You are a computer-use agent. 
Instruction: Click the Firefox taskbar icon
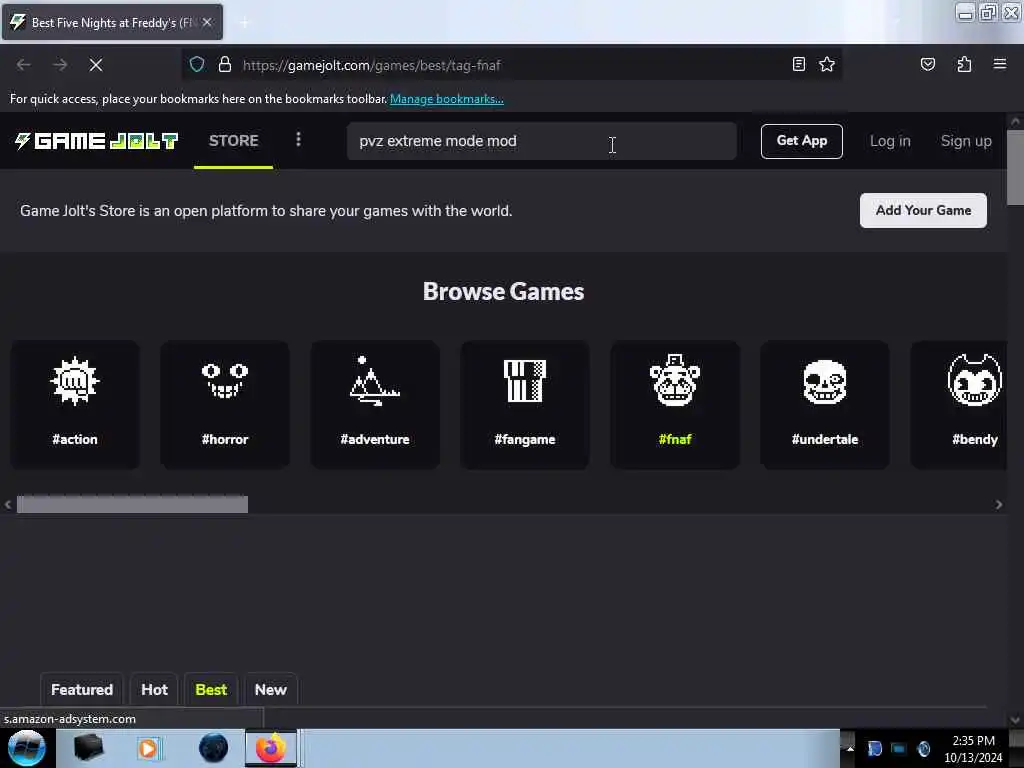(x=270, y=748)
